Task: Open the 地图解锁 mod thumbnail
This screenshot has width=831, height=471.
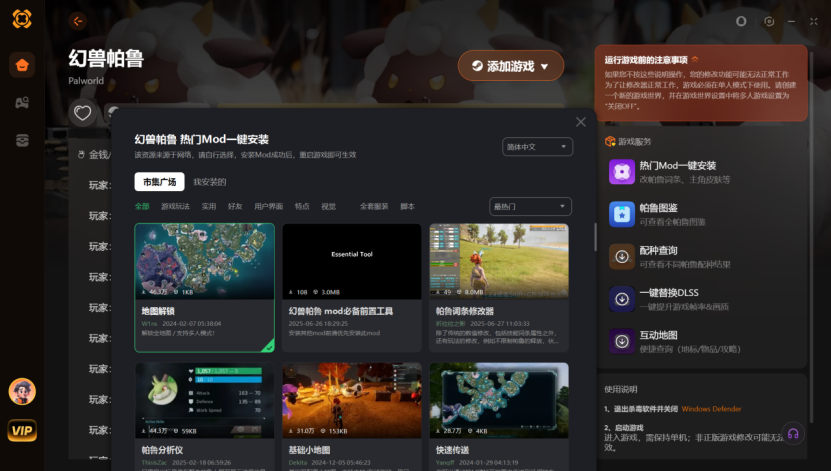Action: (205, 261)
